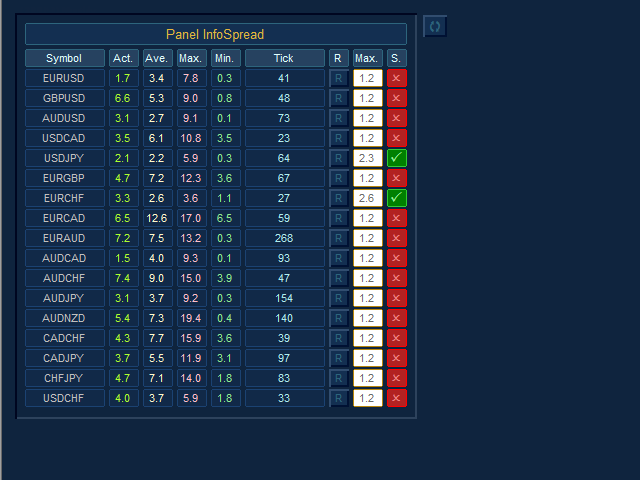Click the Panel InfoSpread title bar
Screen dimensions: 640x480
[x=215, y=34]
